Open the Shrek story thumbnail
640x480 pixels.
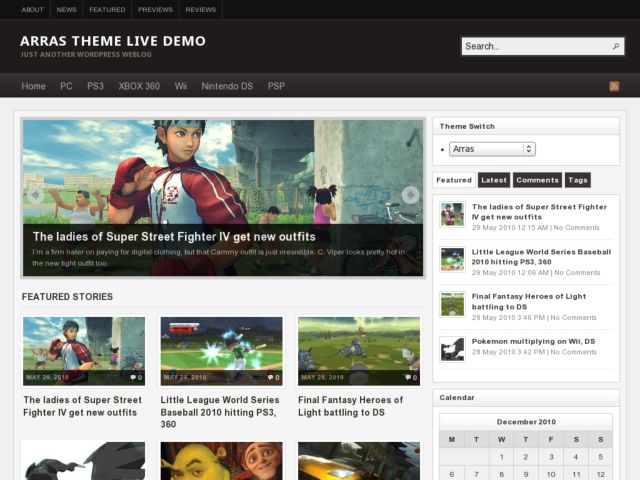[x=221, y=461]
